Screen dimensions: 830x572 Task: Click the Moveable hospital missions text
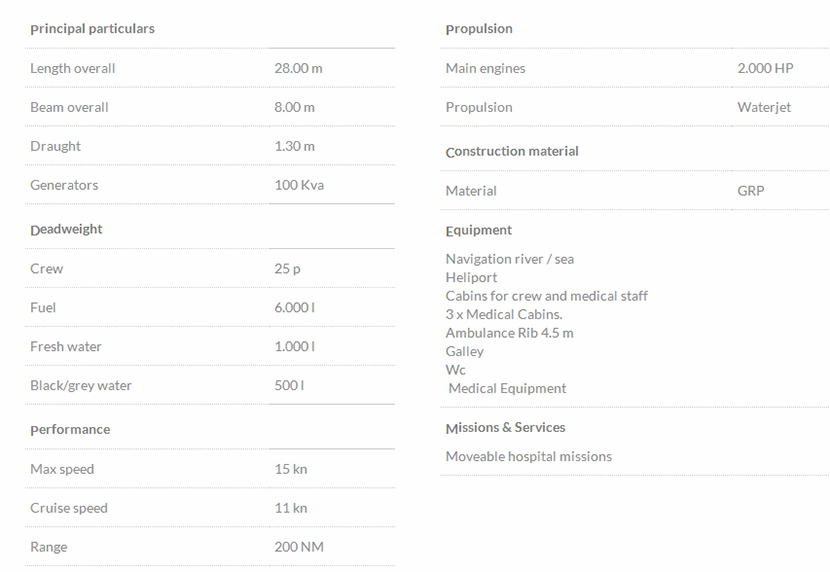tap(529, 457)
